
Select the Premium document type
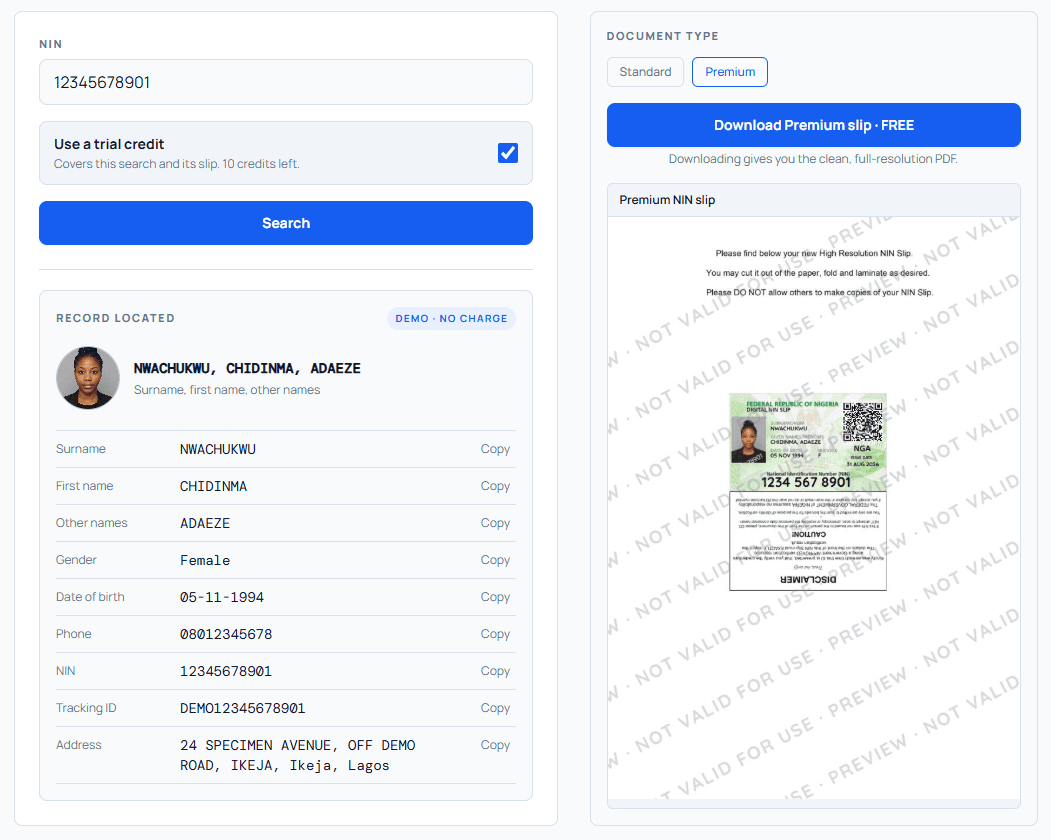(x=730, y=72)
